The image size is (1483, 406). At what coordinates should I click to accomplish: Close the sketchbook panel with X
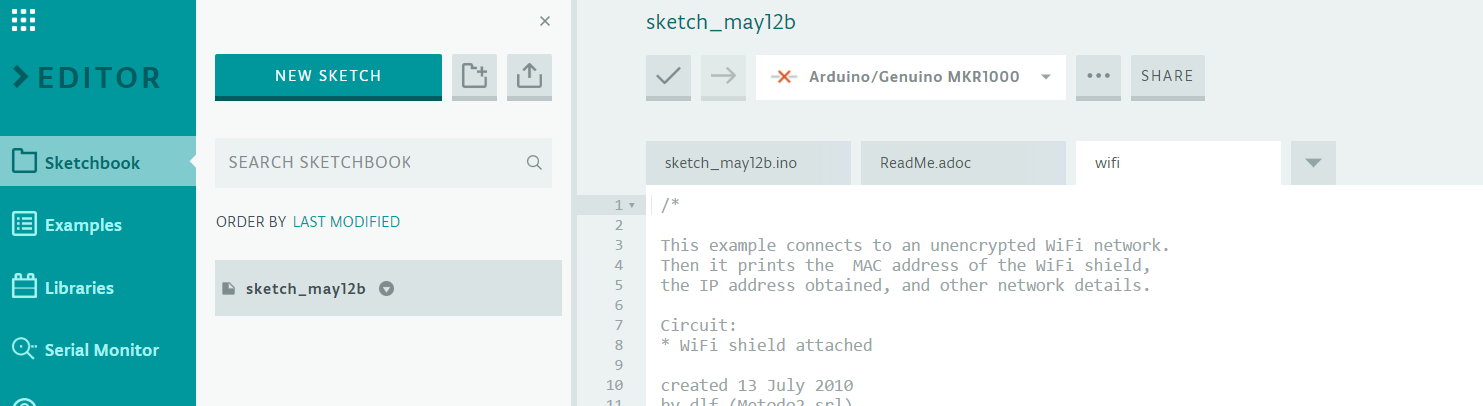click(x=545, y=21)
